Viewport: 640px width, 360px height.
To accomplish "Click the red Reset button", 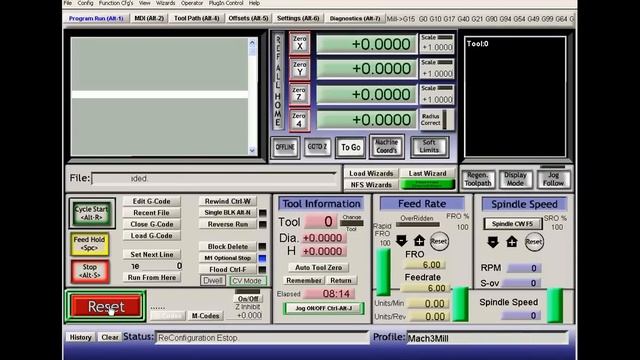I will click(x=106, y=306).
